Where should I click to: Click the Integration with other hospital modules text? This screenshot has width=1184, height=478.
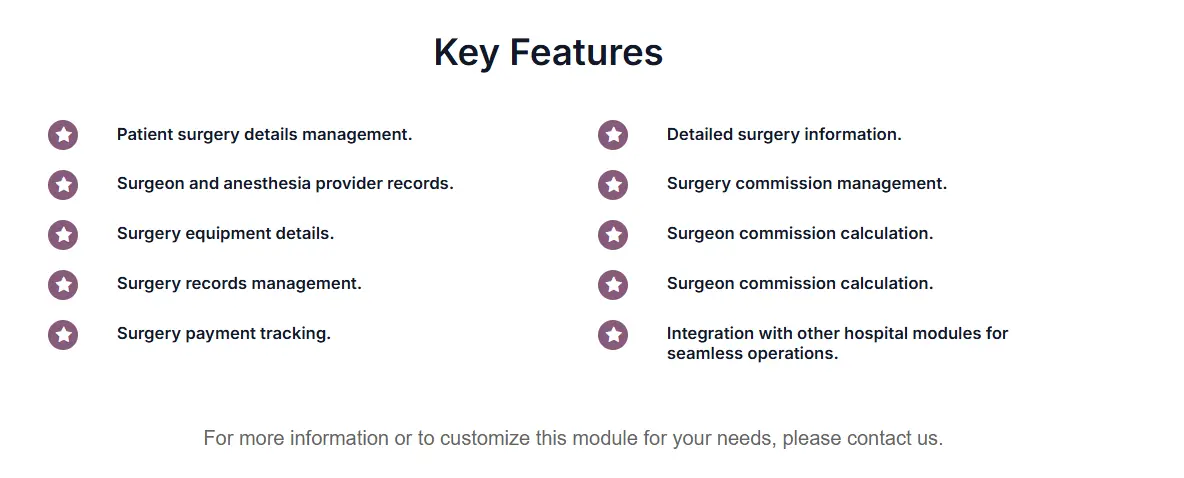tap(837, 343)
